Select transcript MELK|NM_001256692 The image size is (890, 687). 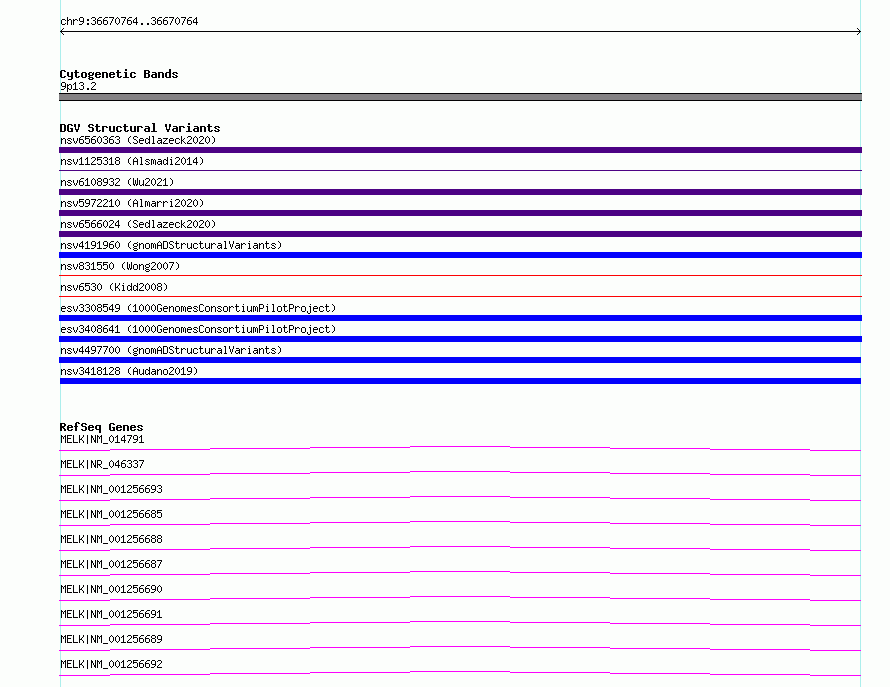click(111, 664)
